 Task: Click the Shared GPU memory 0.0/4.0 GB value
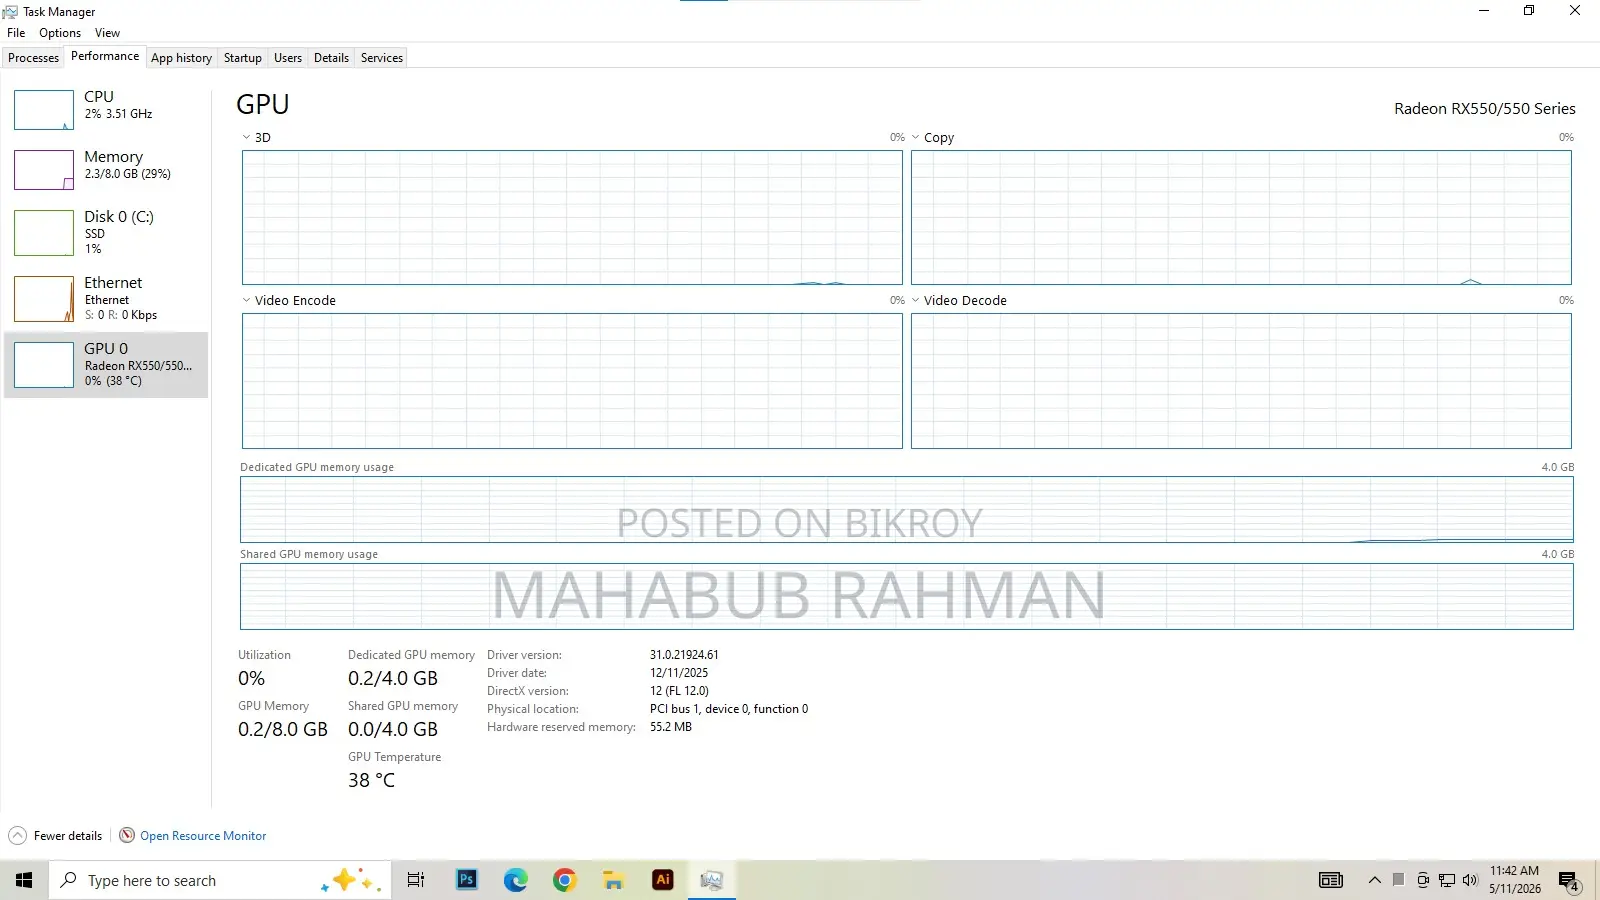pyautogui.click(x=393, y=729)
